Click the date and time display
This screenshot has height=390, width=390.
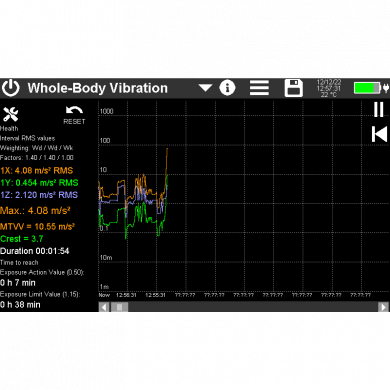[329, 88]
